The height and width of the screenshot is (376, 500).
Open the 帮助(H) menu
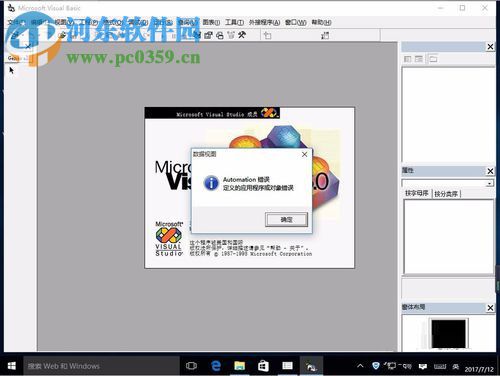point(321,22)
